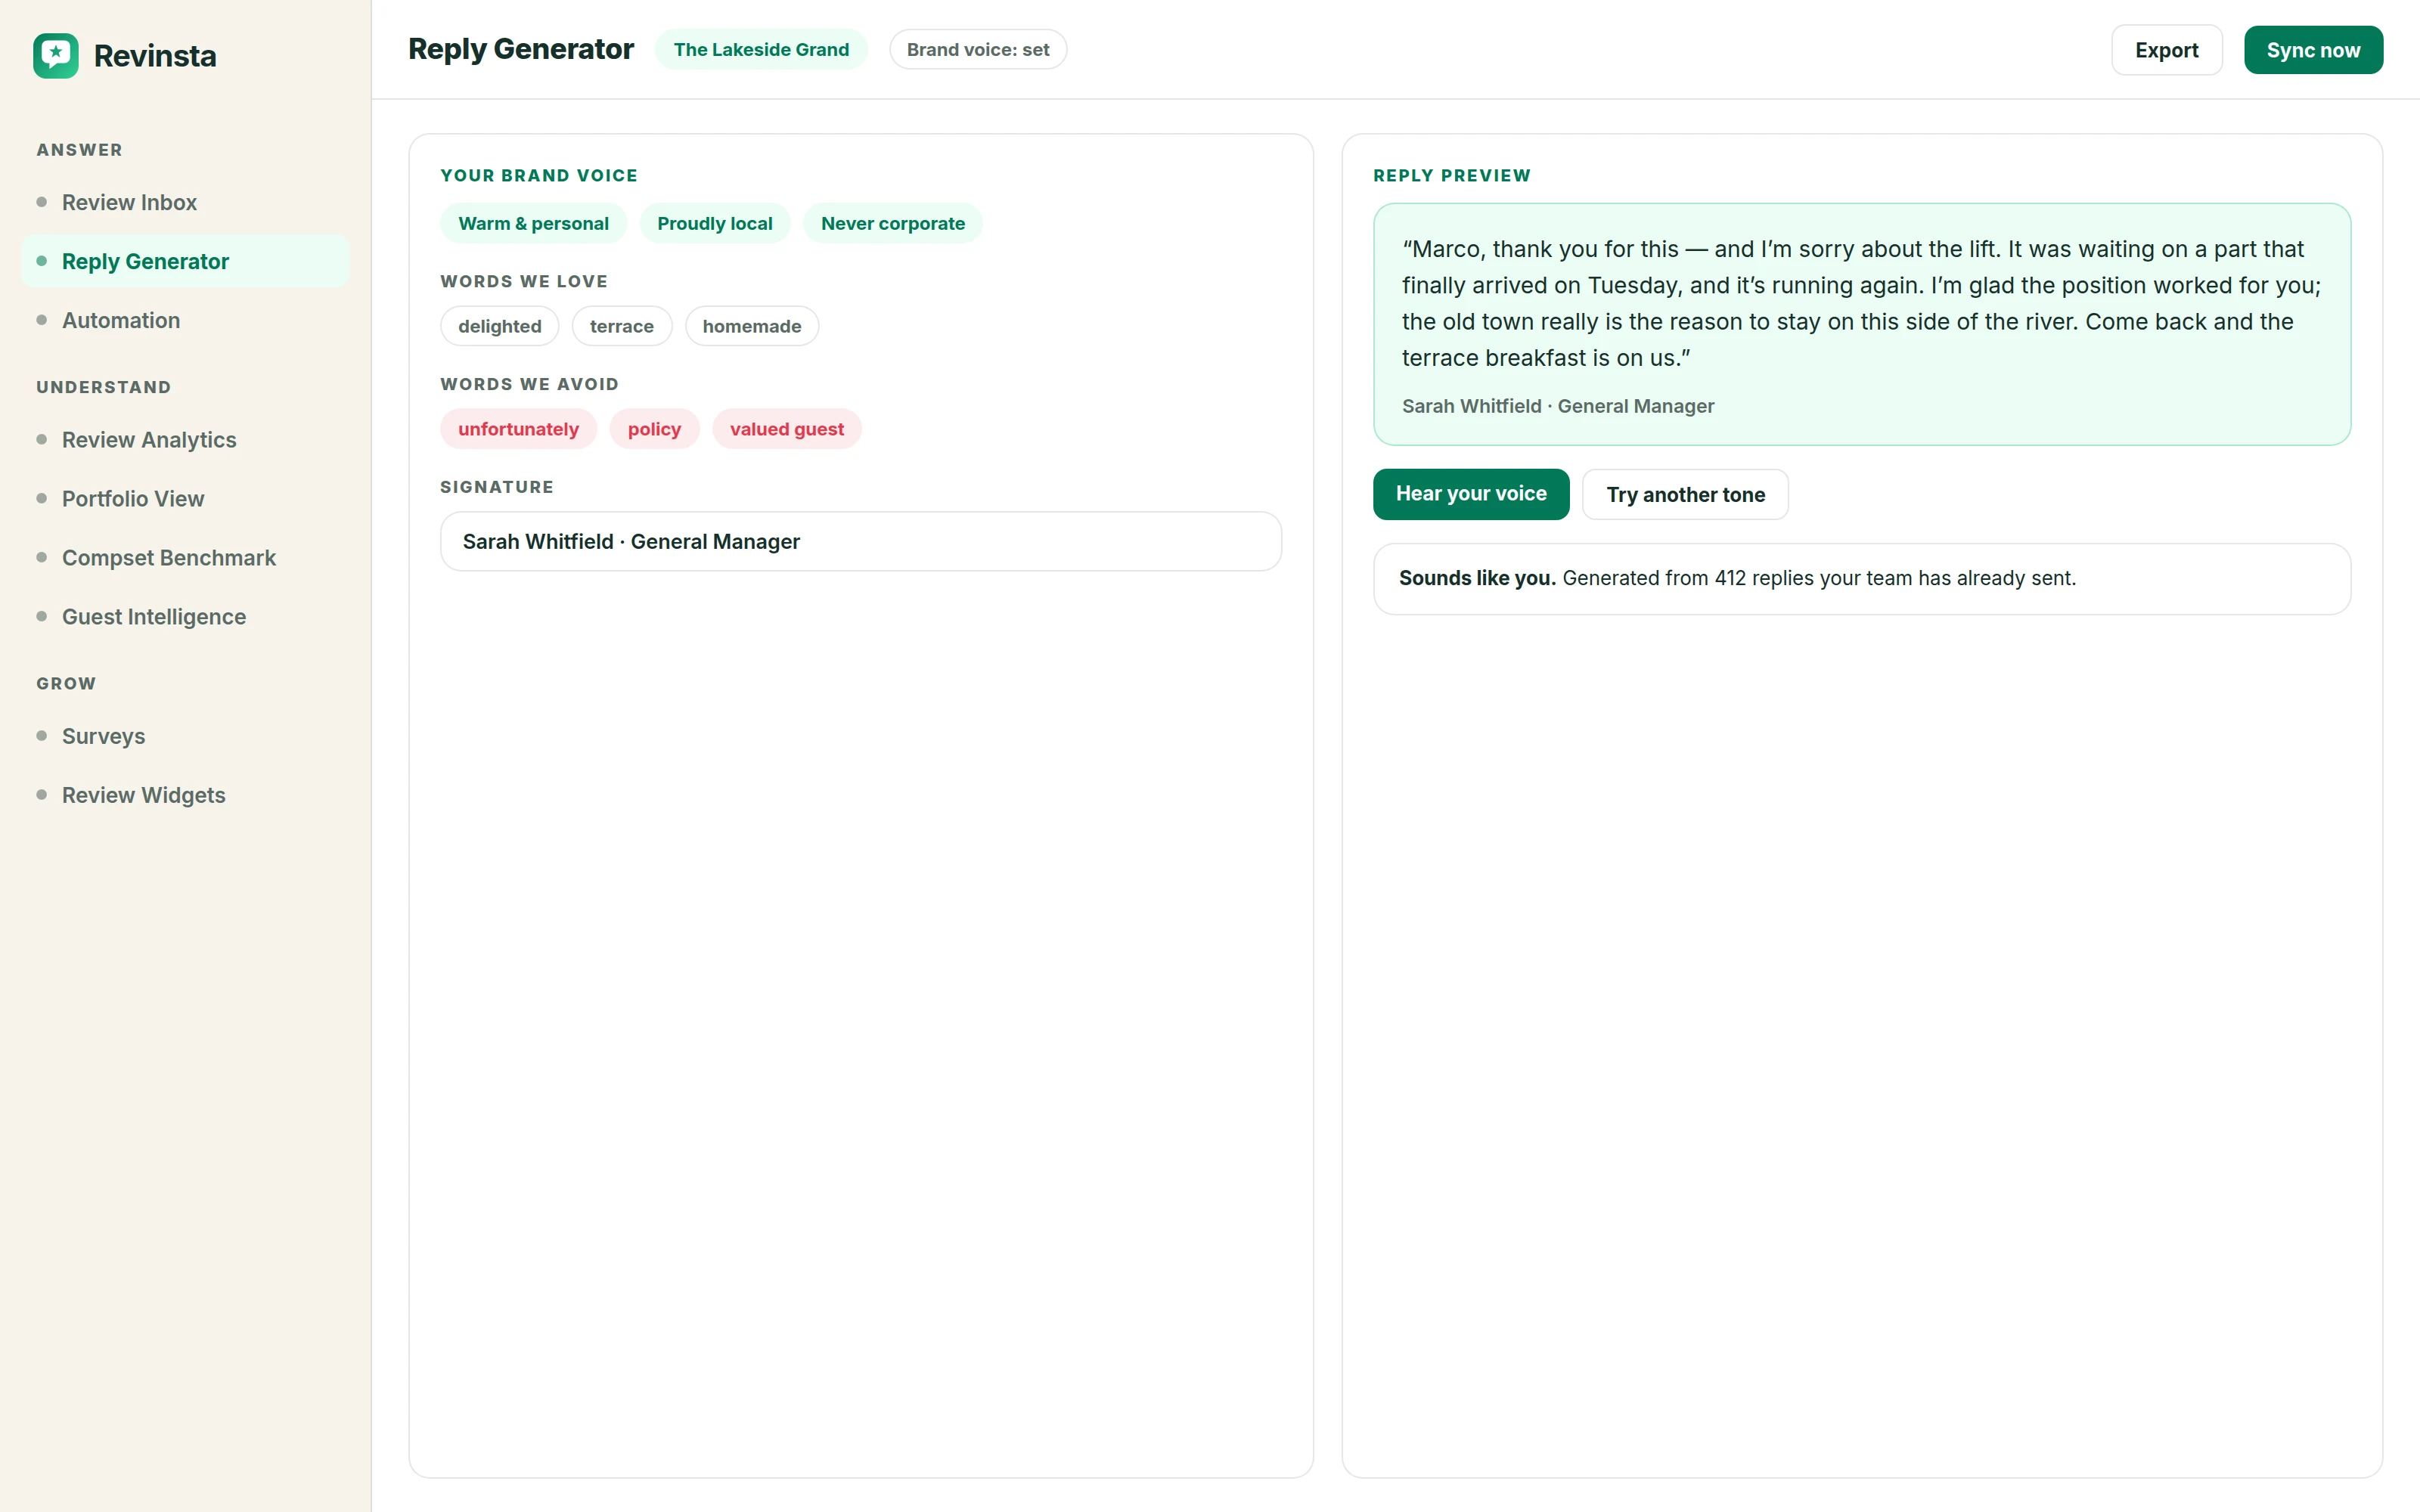Viewport: 2420px width, 1512px height.
Task: Select the Warm & personal tag
Action: (533, 223)
